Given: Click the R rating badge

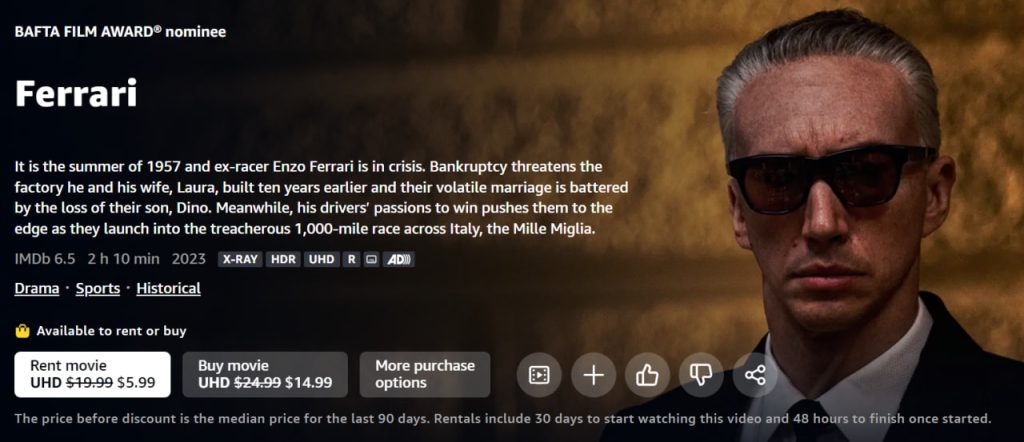Looking at the screenshot, I should 351,259.
